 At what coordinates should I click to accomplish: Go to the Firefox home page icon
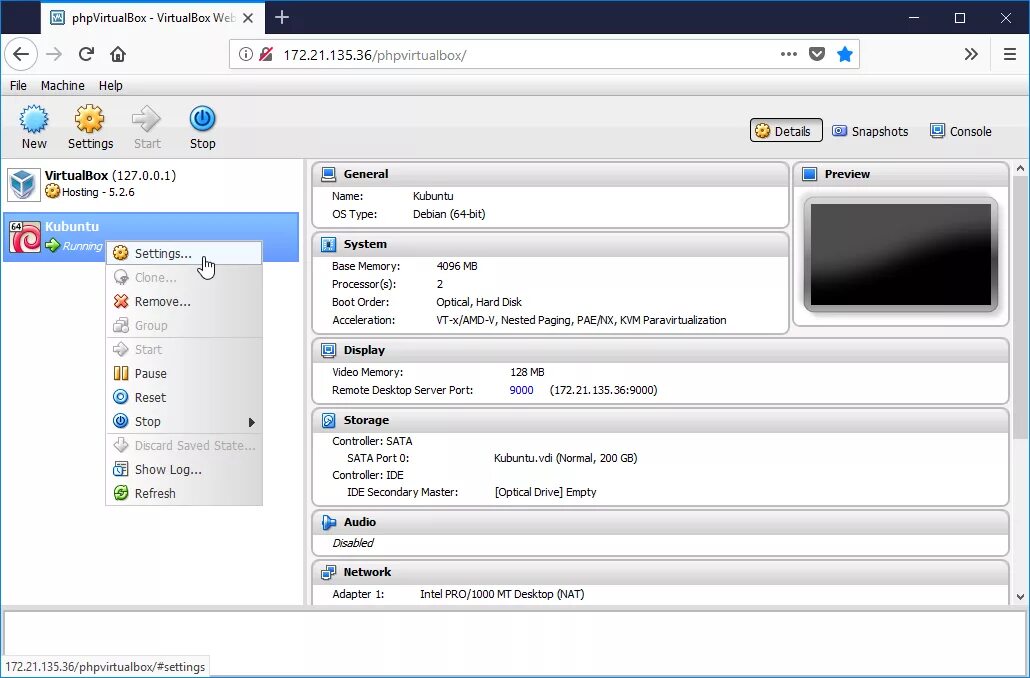click(x=118, y=55)
